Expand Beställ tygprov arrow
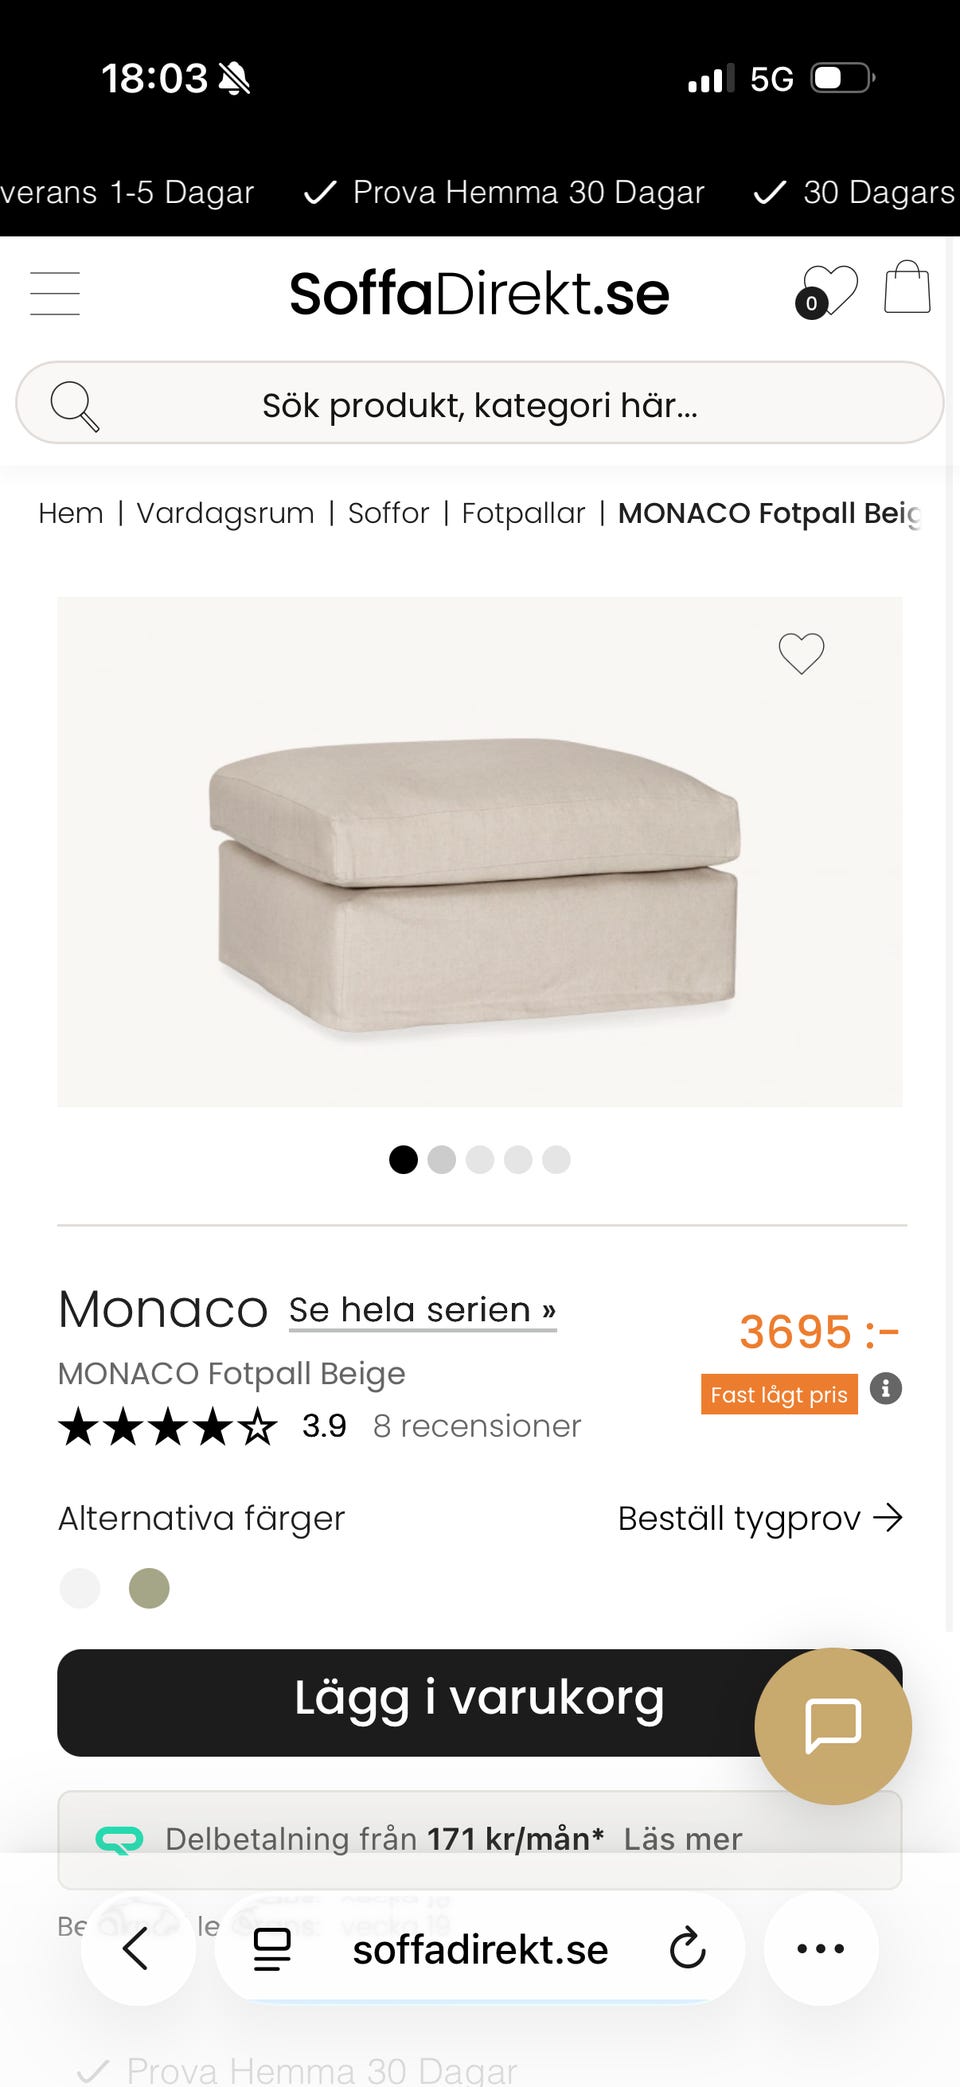Screen dimensions: 960x2087 click(887, 1518)
